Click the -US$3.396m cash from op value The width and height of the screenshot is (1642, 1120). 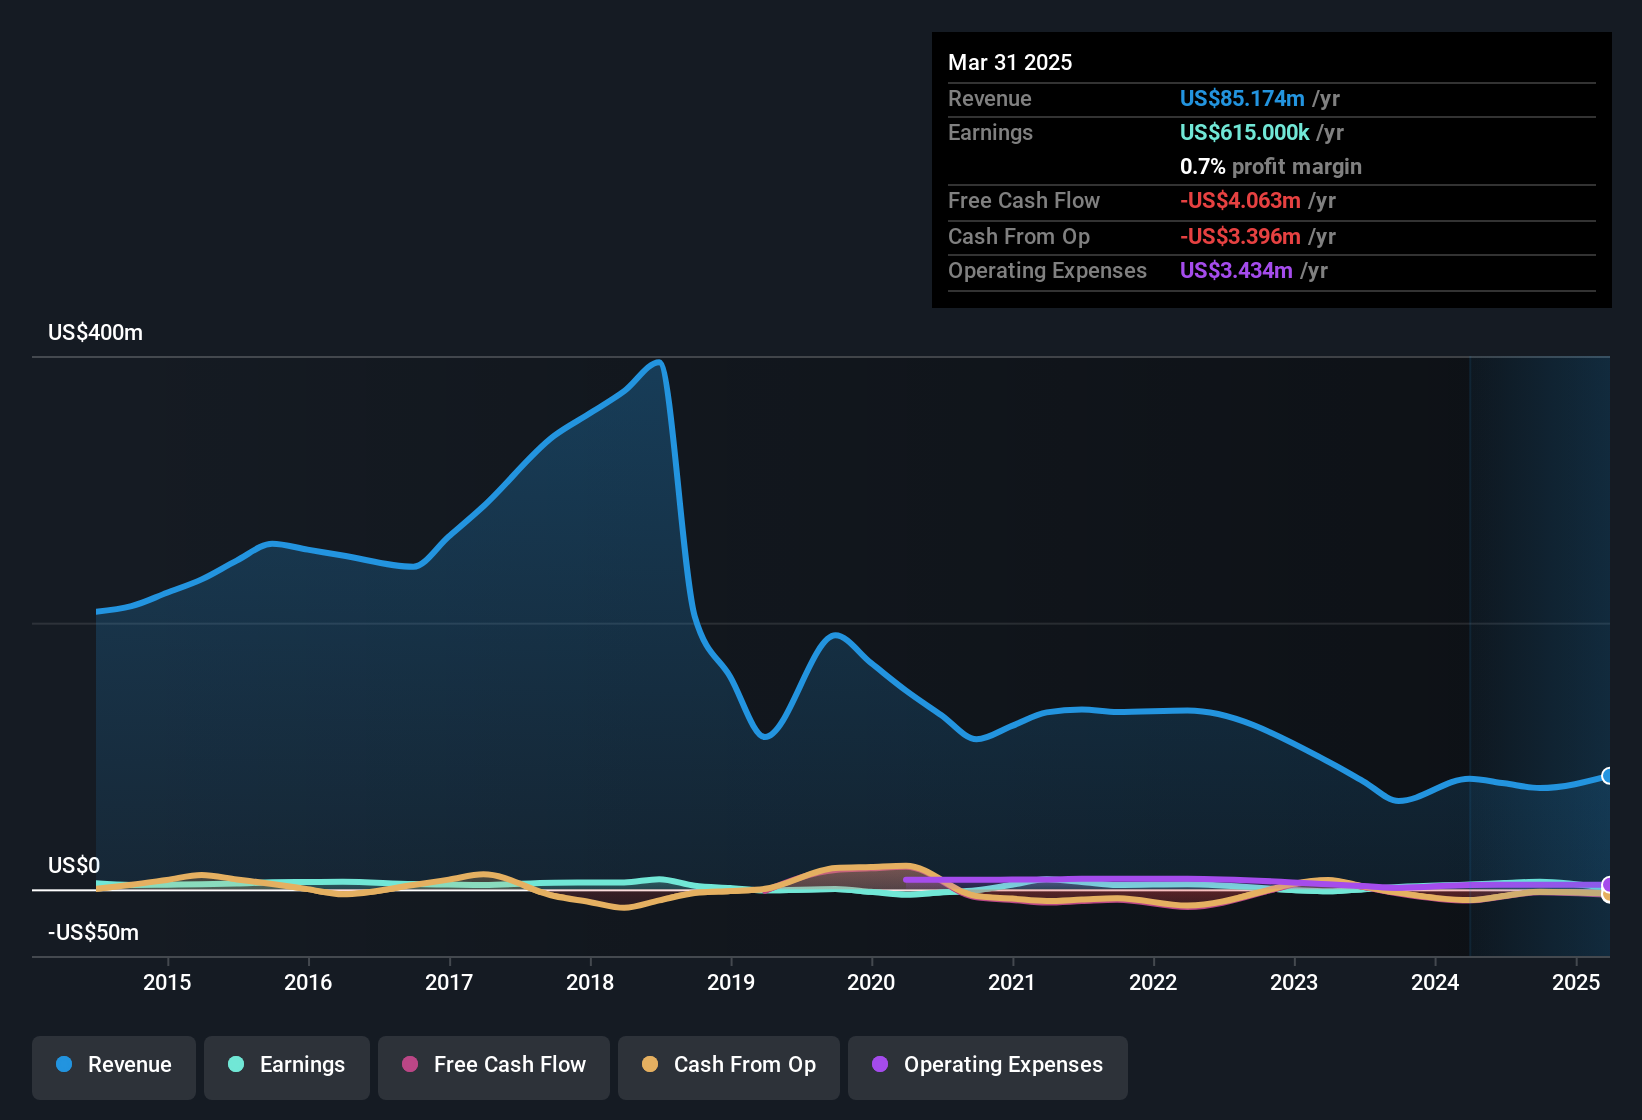[x=1240, y=236]
